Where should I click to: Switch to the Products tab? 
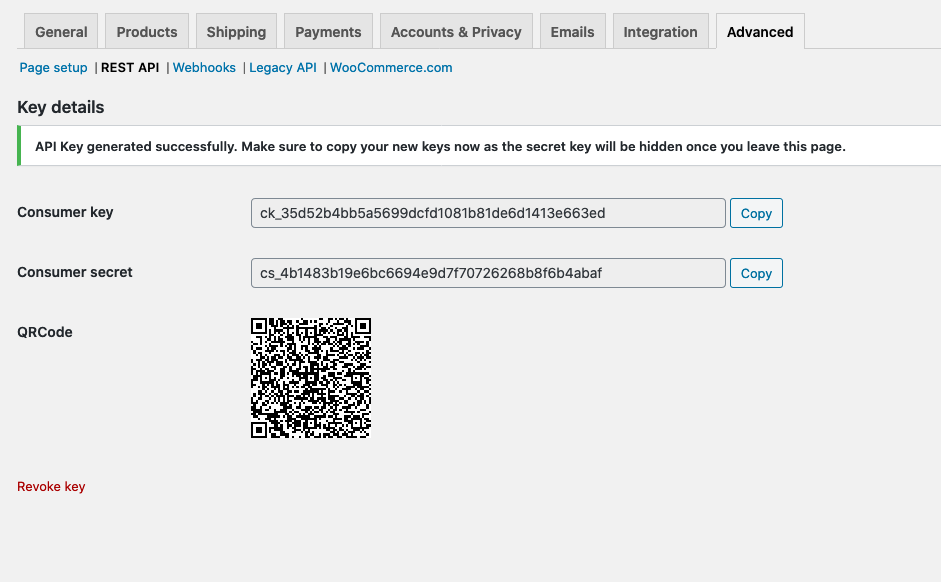[x=147, y=32]
